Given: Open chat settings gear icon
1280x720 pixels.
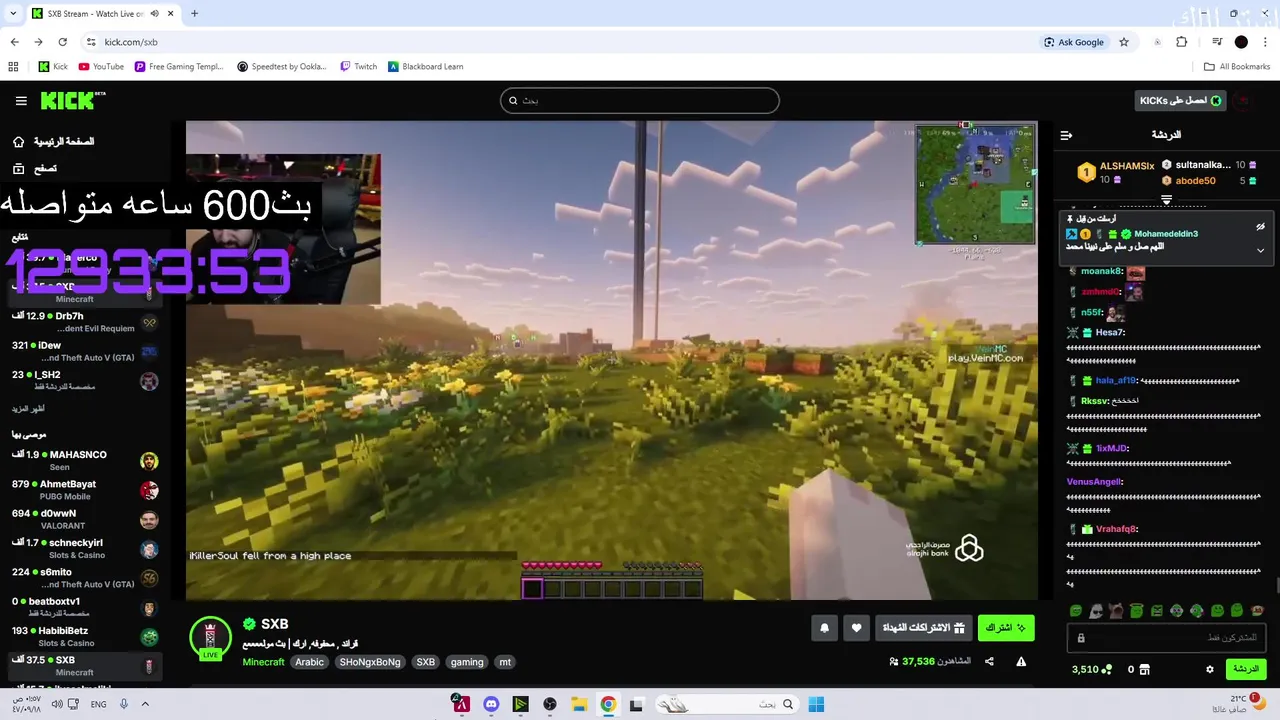Looking at the screenshot, I should click(x=1210, y=669).
